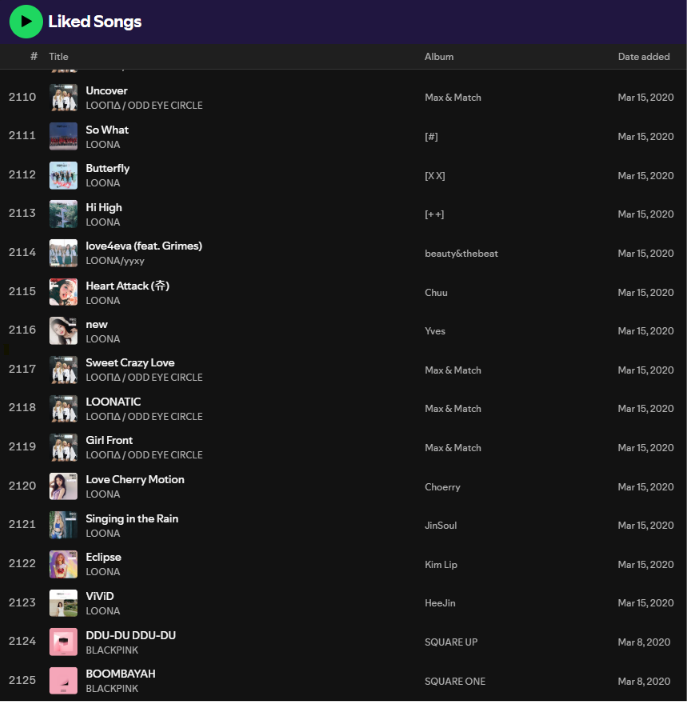Screen dimensions: 687x702
Task: Open the album link Kim Lip
Action: (441, 565)
